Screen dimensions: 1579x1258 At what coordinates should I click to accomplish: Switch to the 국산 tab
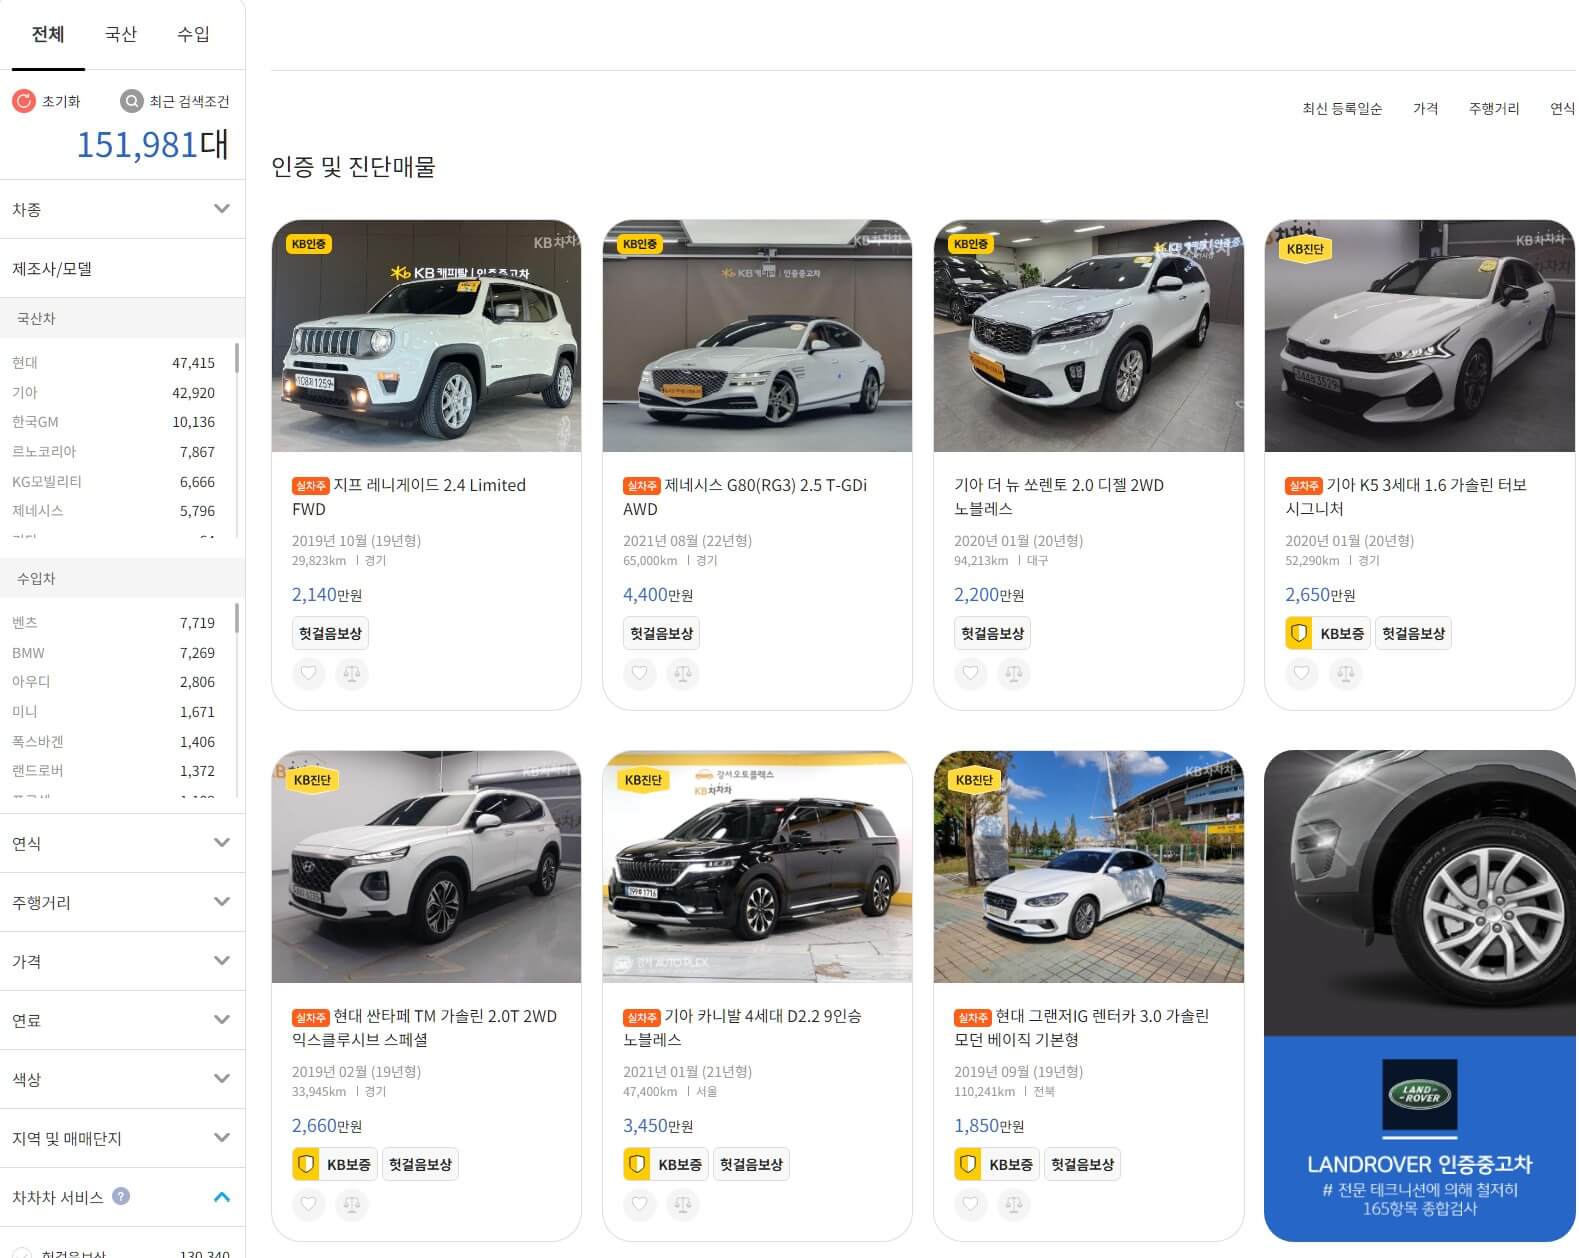tap(121, 34)
